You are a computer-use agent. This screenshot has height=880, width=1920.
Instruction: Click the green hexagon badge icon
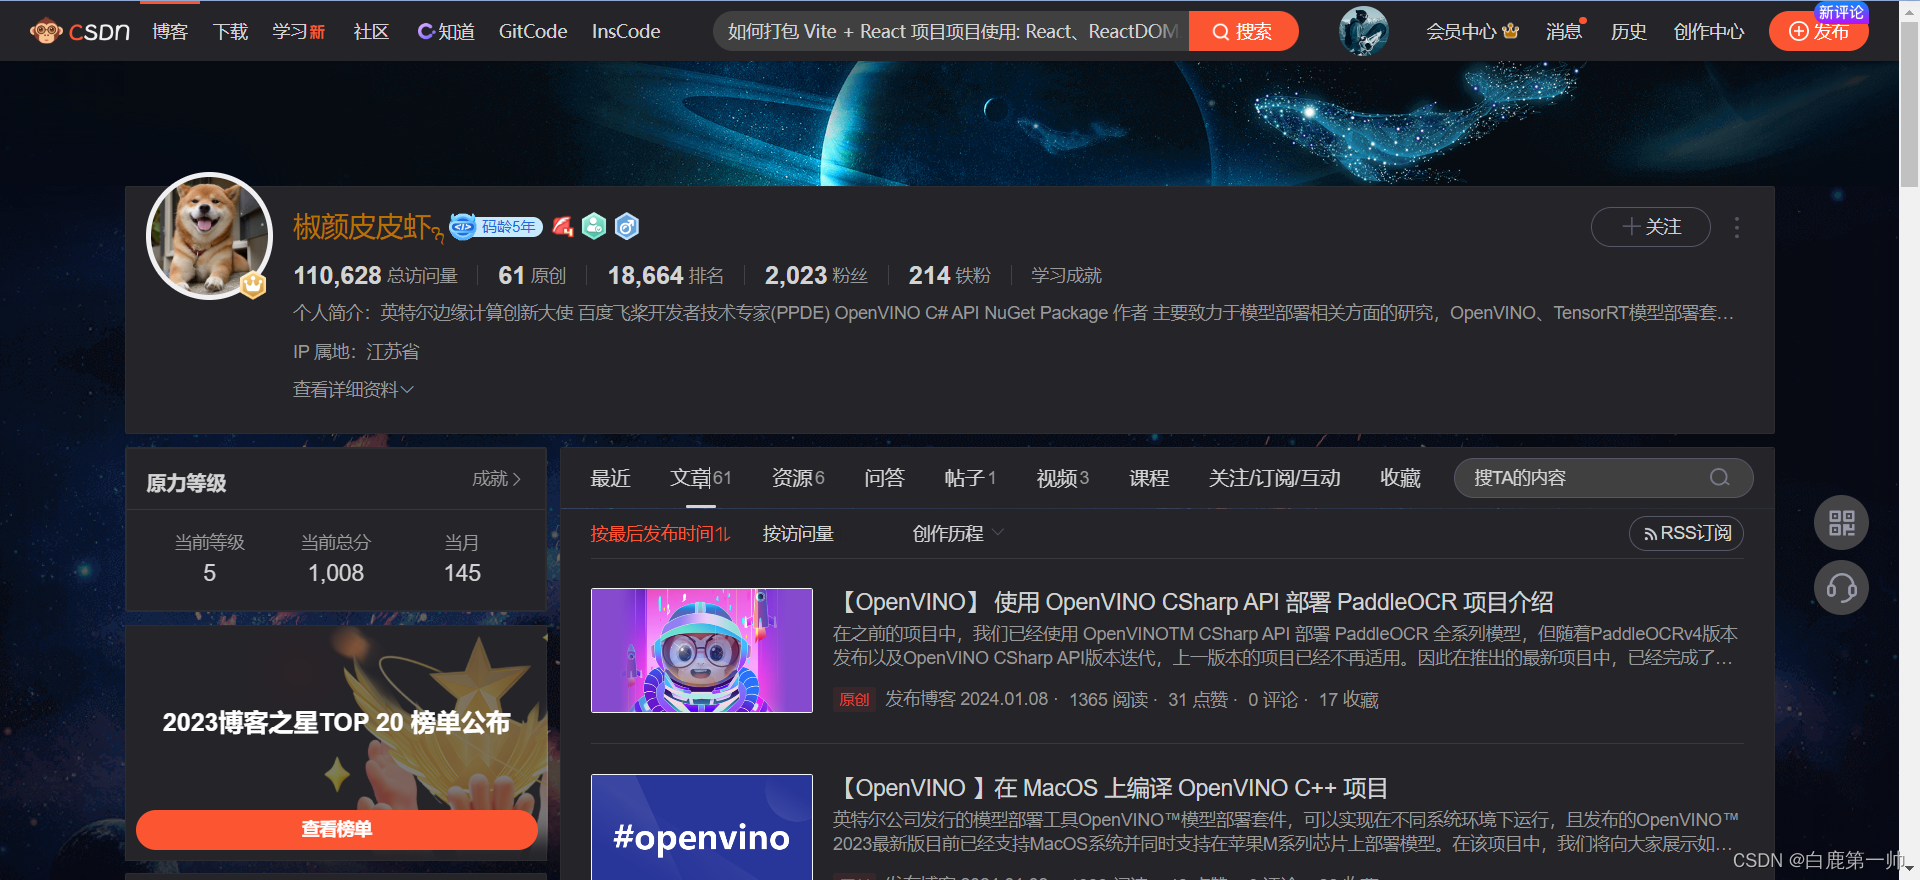[594, 227]
